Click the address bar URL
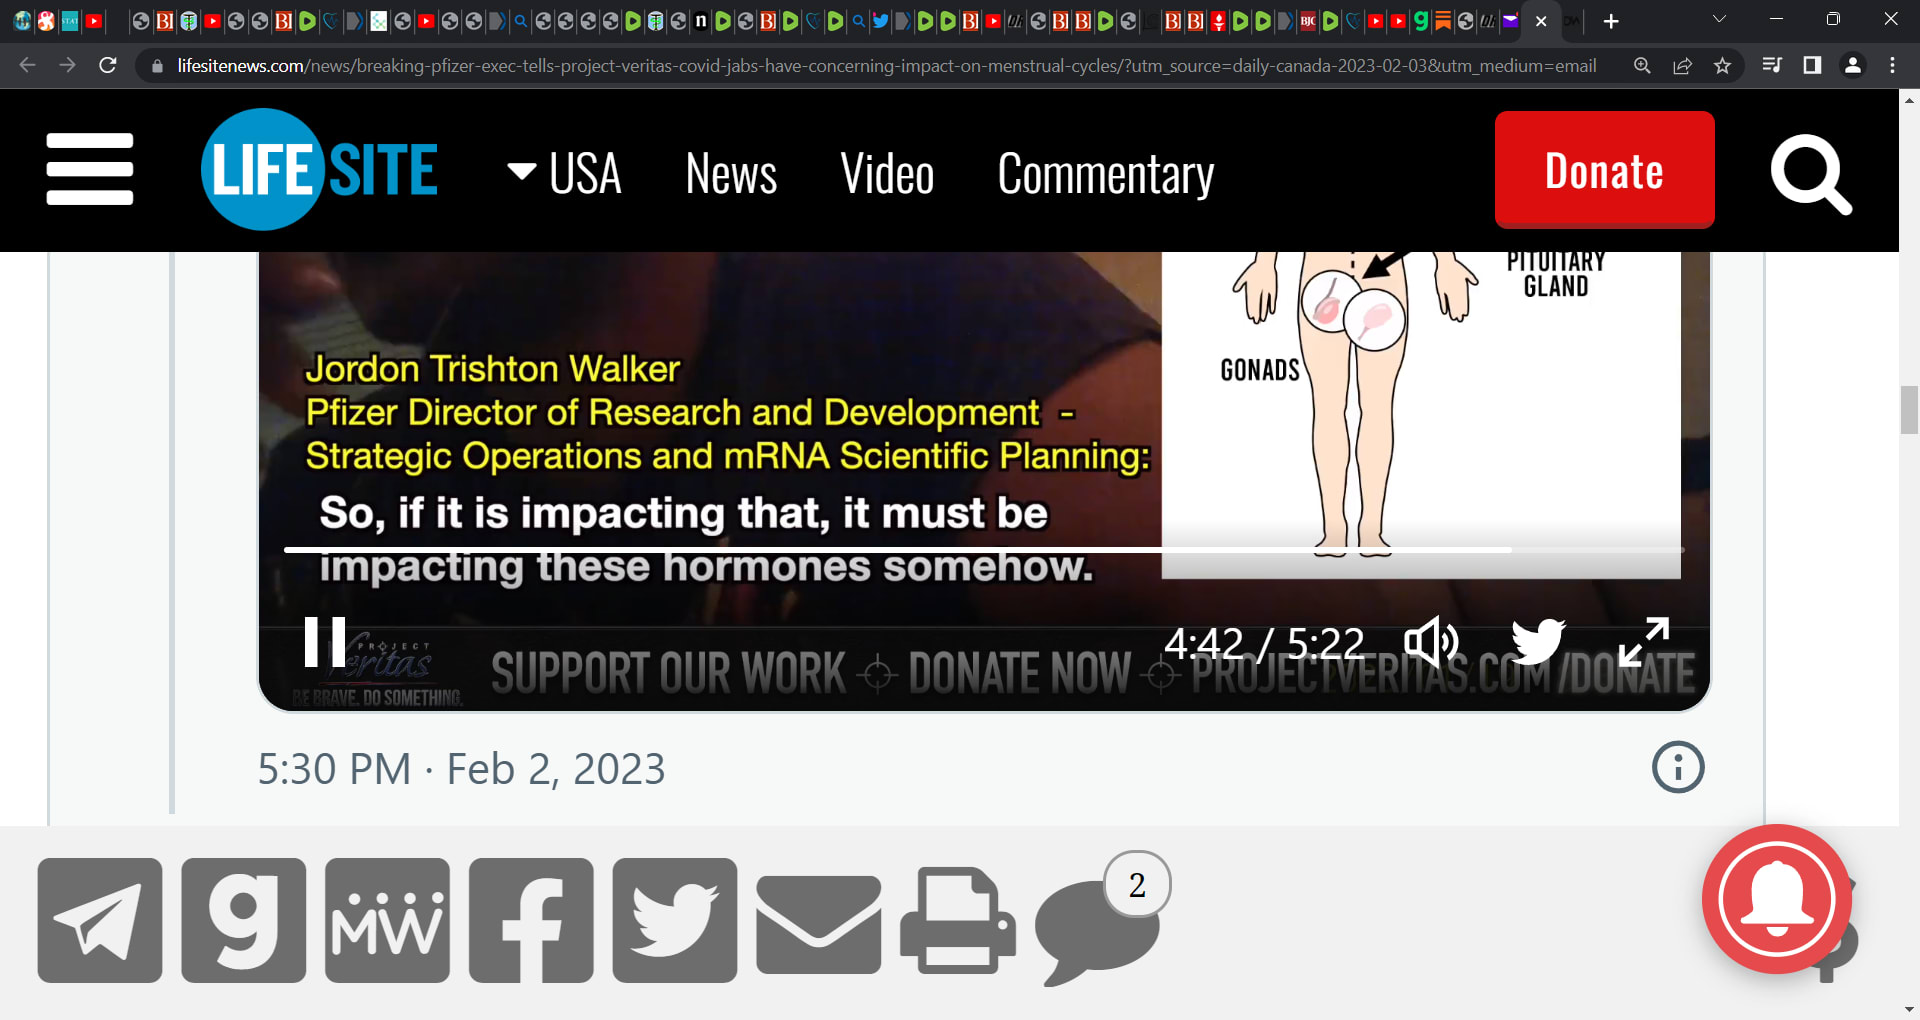The height and width of the screenshot is (1020, 1920). click(886, 66)
